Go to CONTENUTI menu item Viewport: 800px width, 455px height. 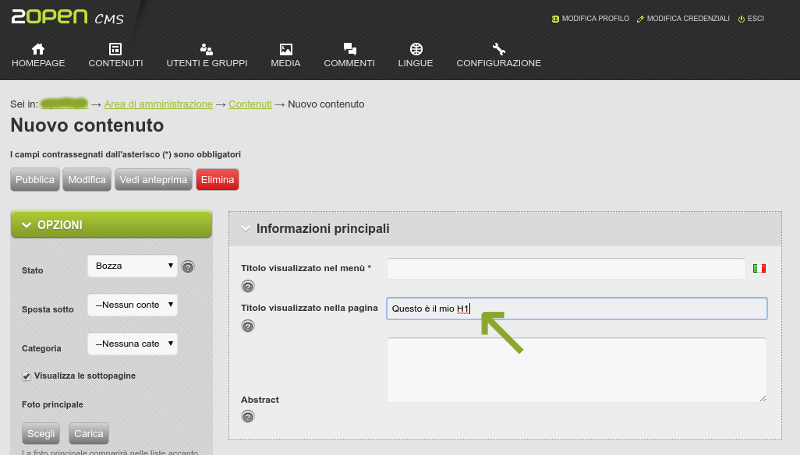pos(116,63)
